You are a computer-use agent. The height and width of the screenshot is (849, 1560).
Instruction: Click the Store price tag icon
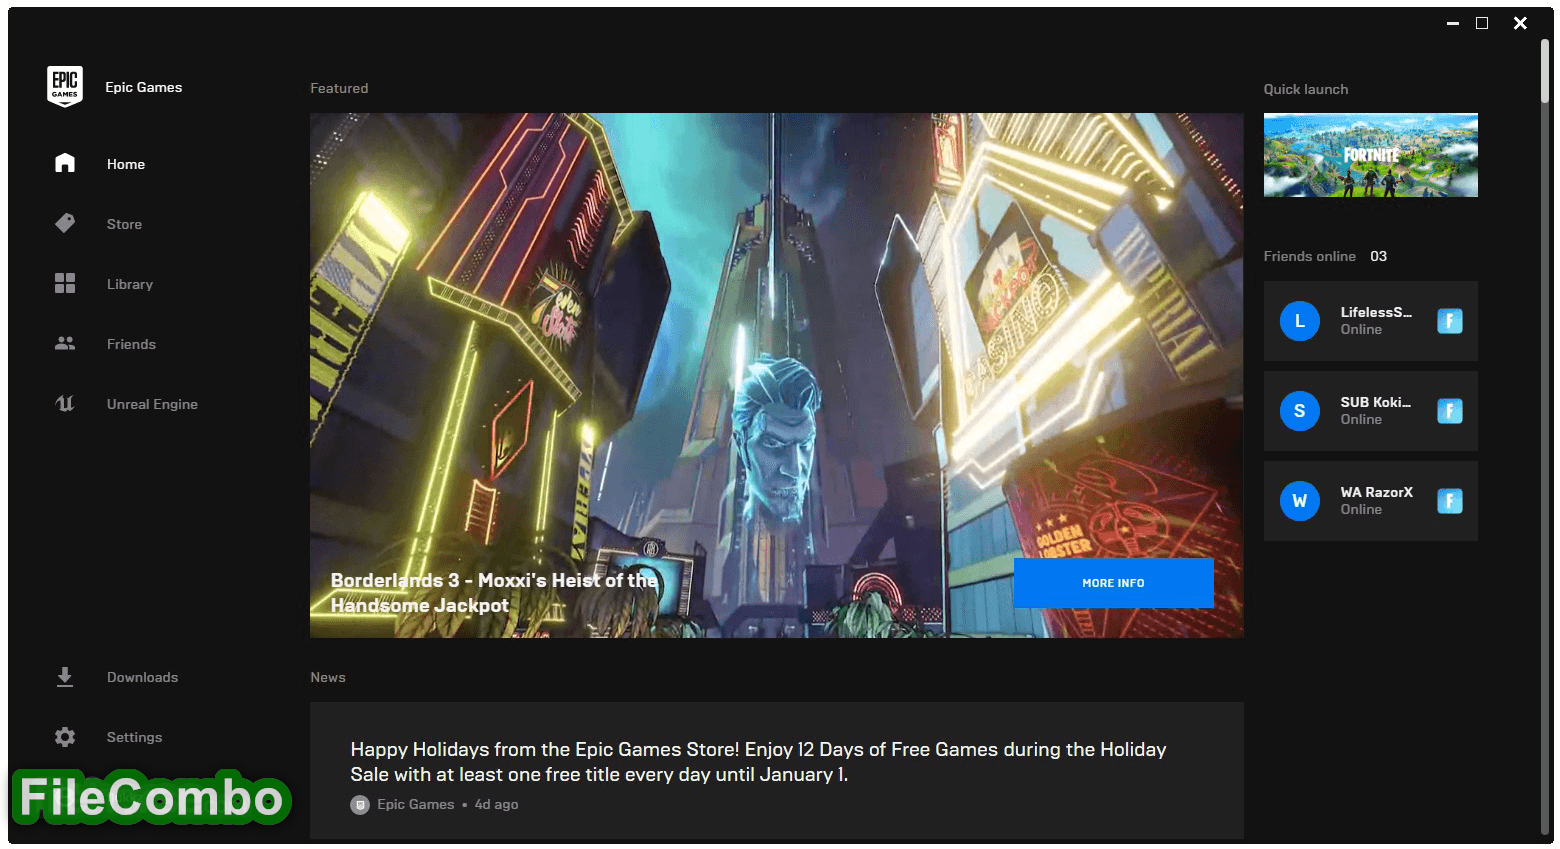click(65, 223)
